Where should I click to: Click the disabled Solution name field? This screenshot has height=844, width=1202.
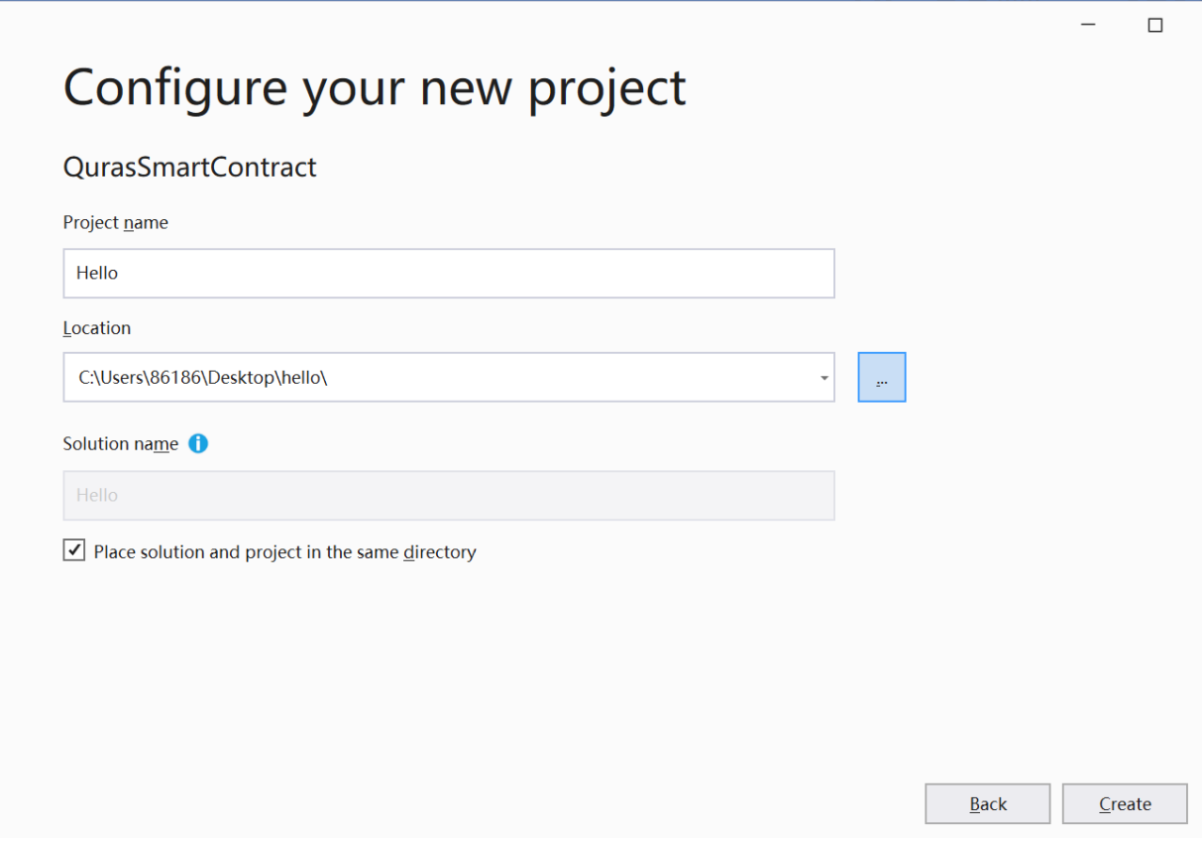click(x=448, y=495)
